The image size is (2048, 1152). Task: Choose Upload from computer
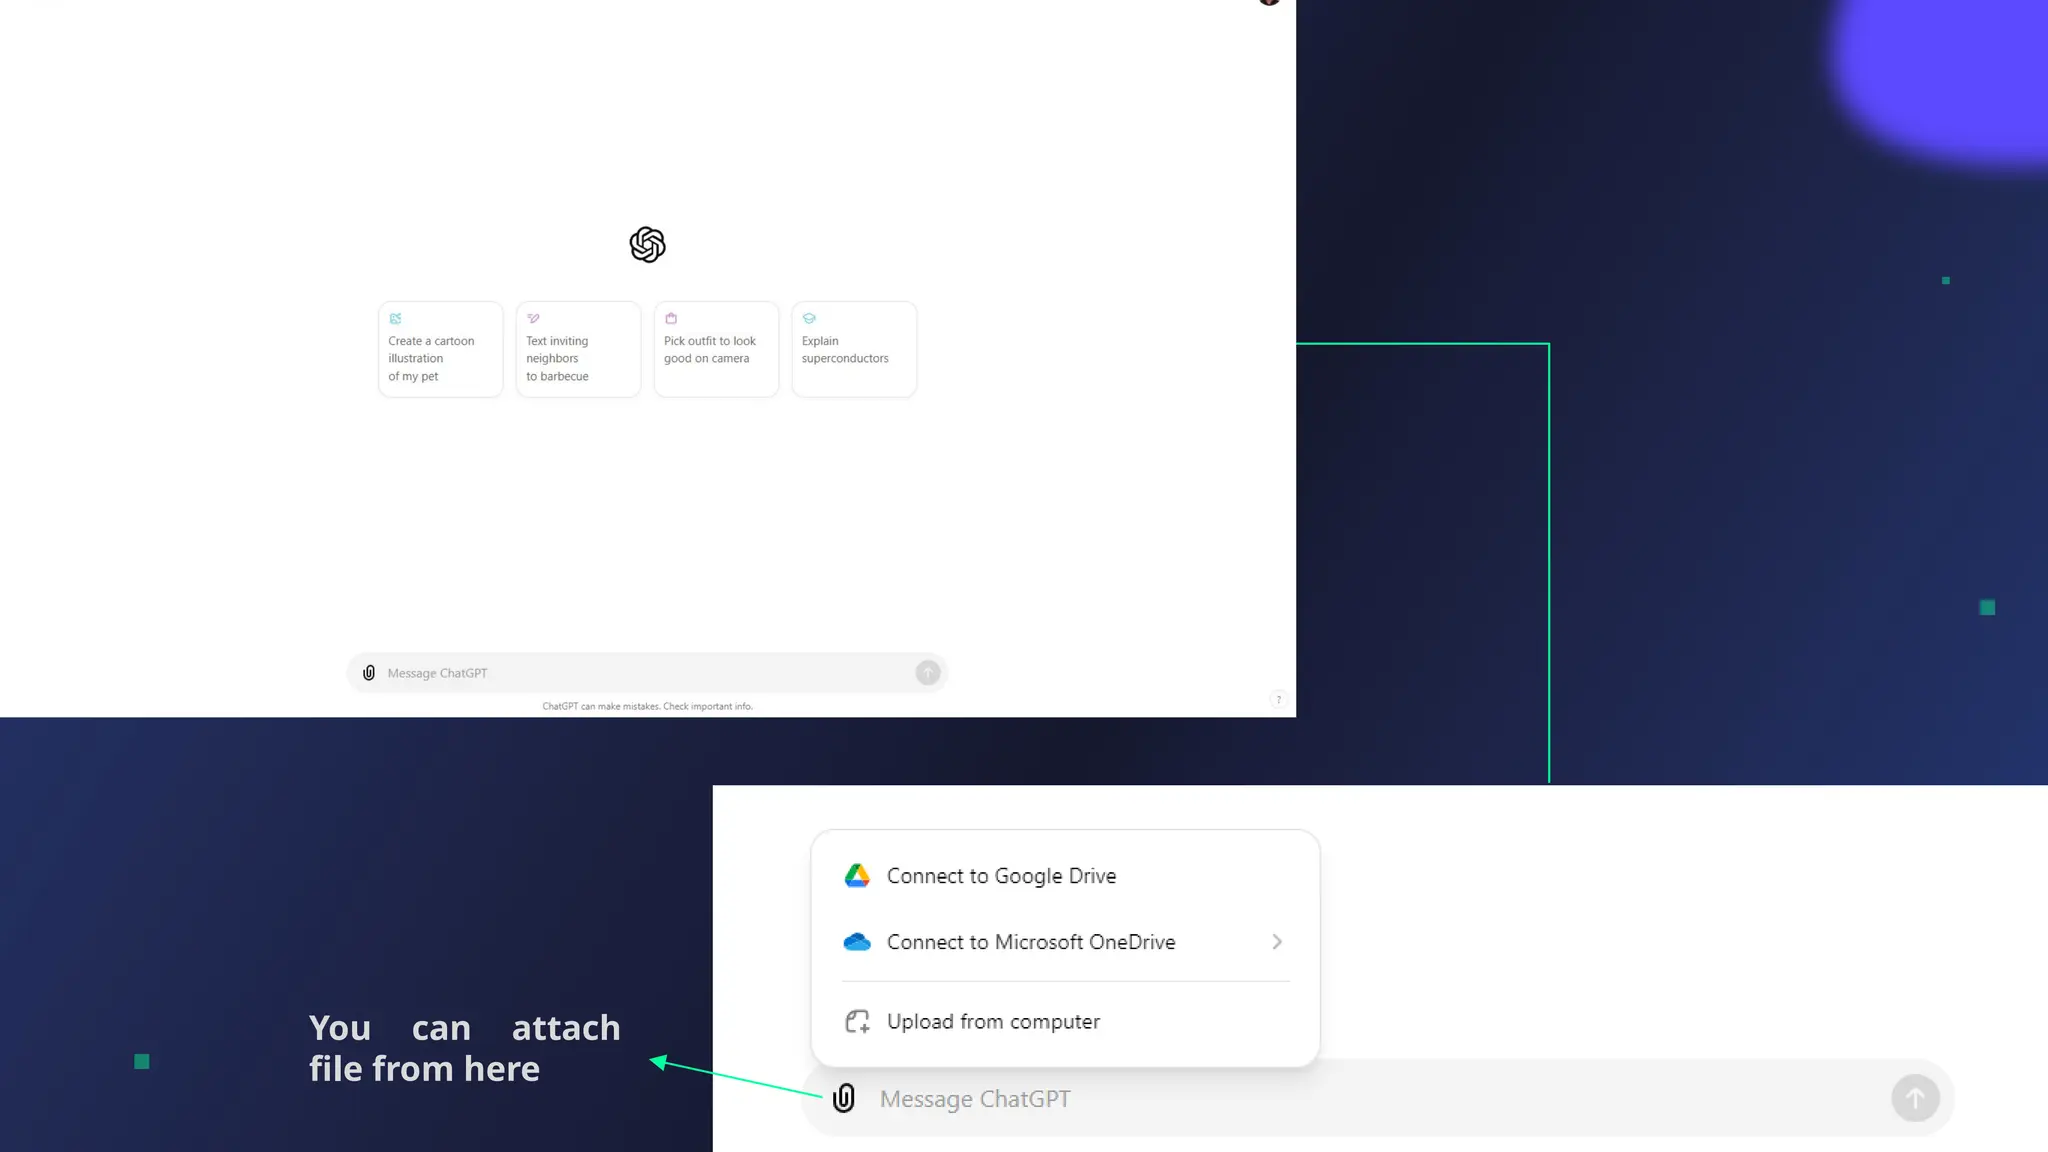coord(1065,1021)
